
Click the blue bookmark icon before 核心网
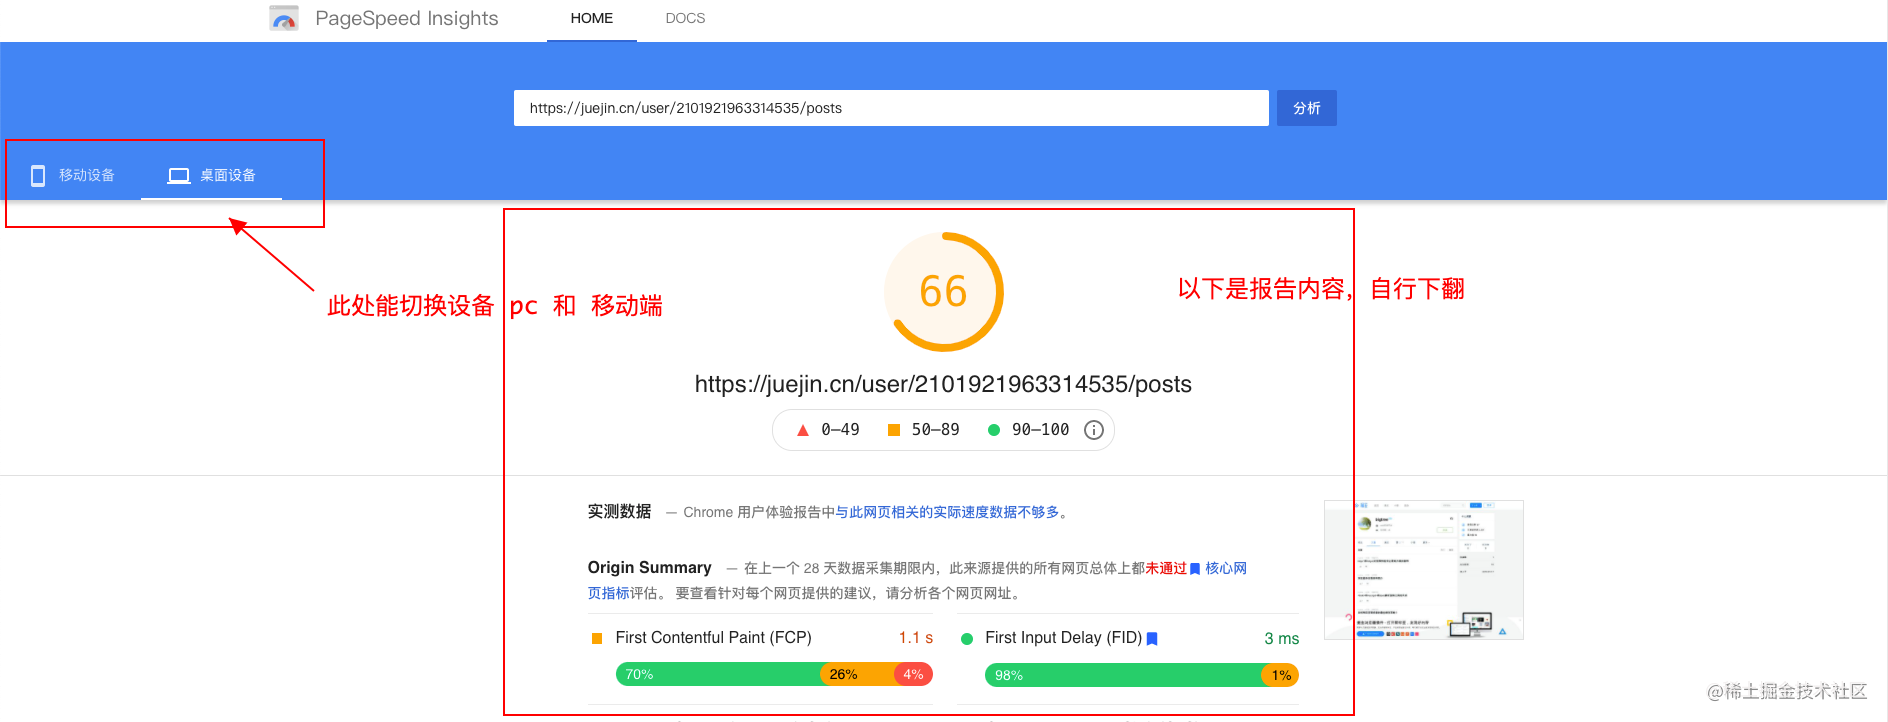click(x=1194, y=569)
